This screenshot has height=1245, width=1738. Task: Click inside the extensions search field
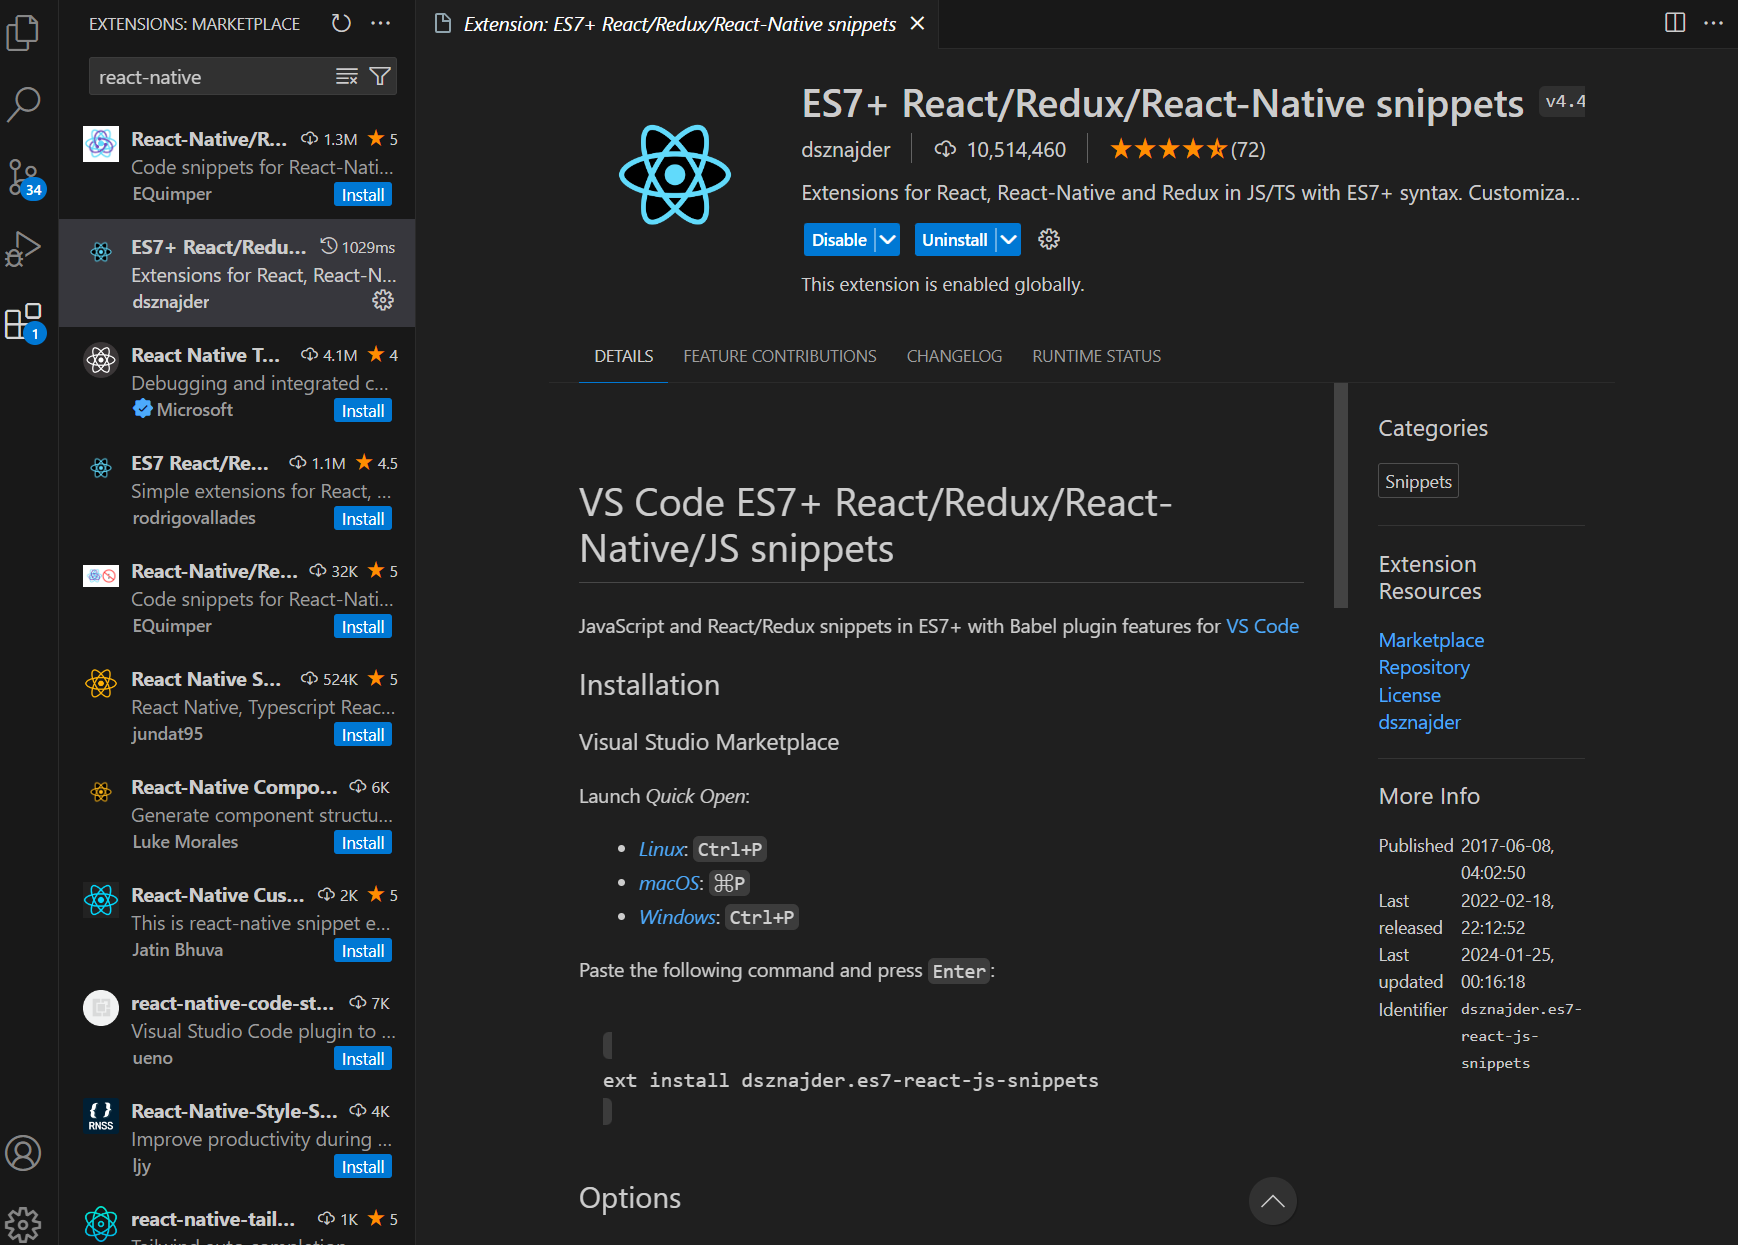(x=200, y=76)
